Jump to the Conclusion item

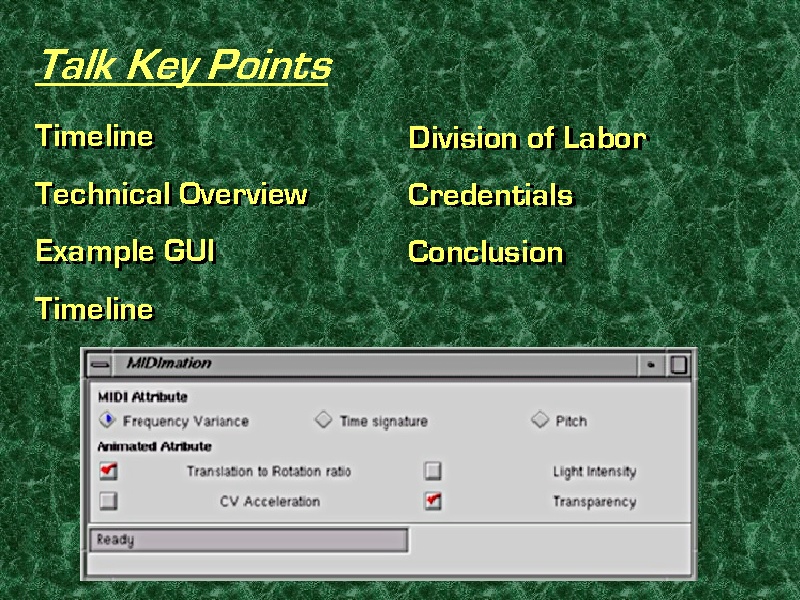pos(485,252)
